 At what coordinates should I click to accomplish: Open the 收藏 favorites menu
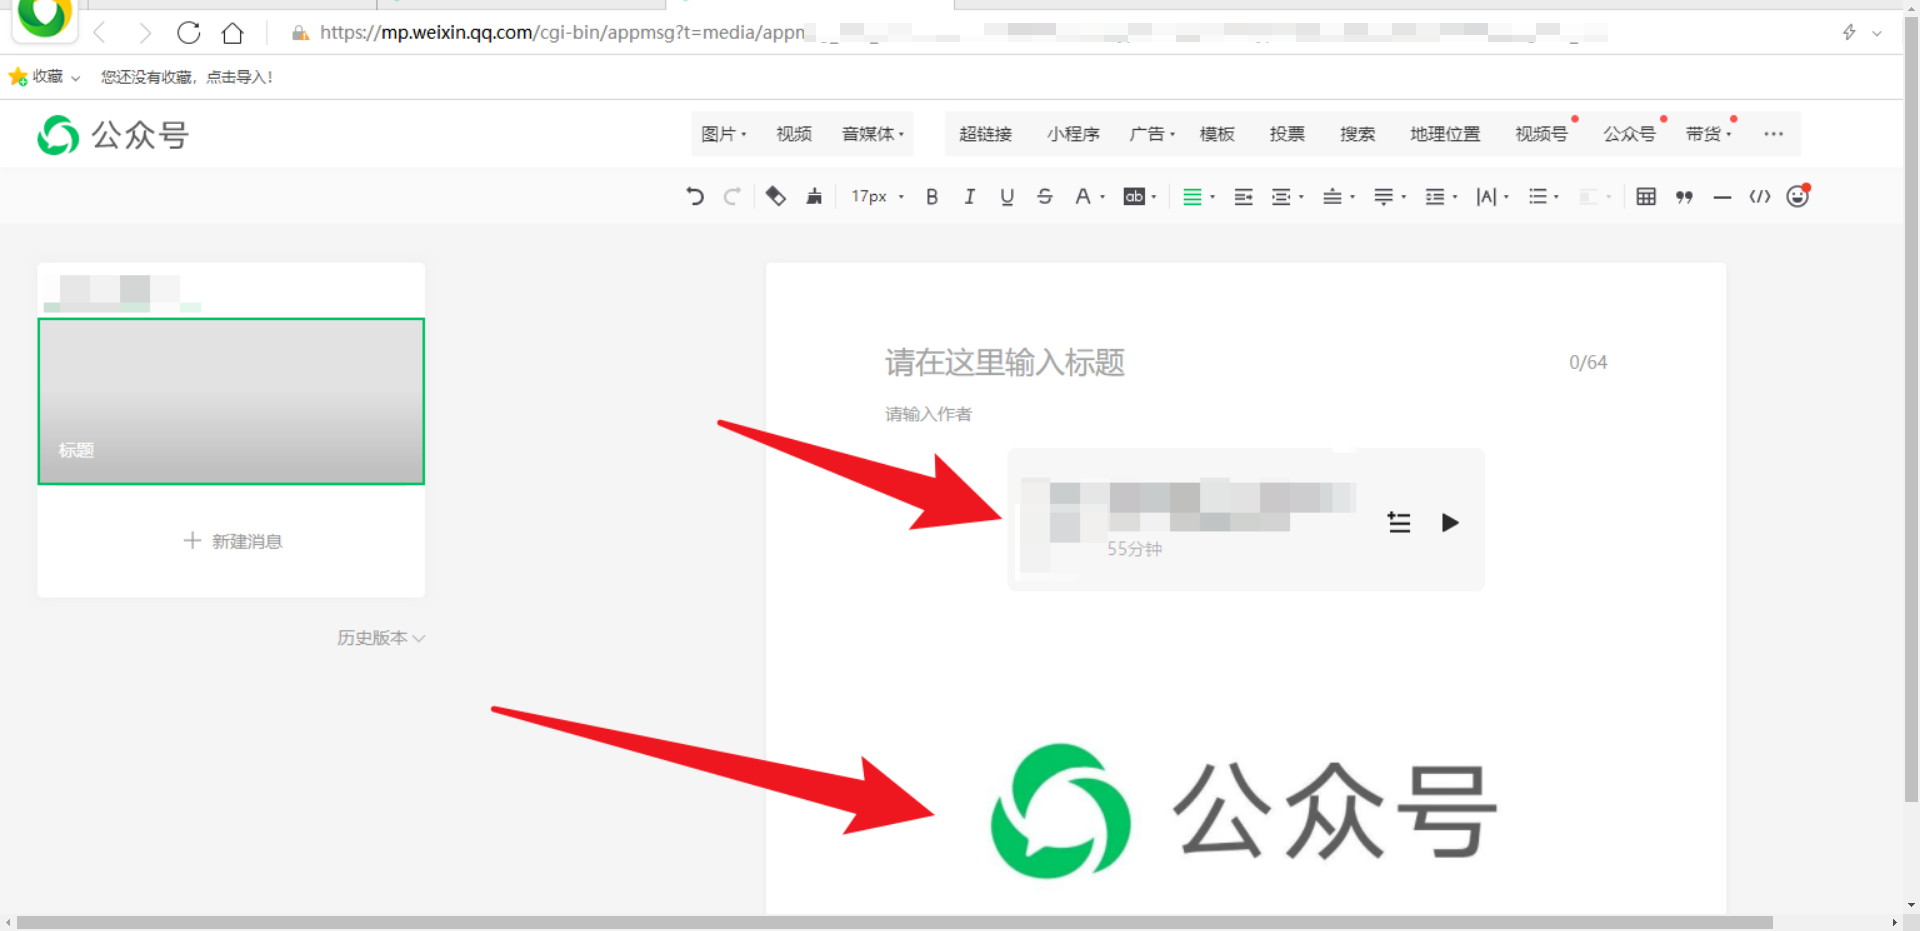click(x=44, y=77)
